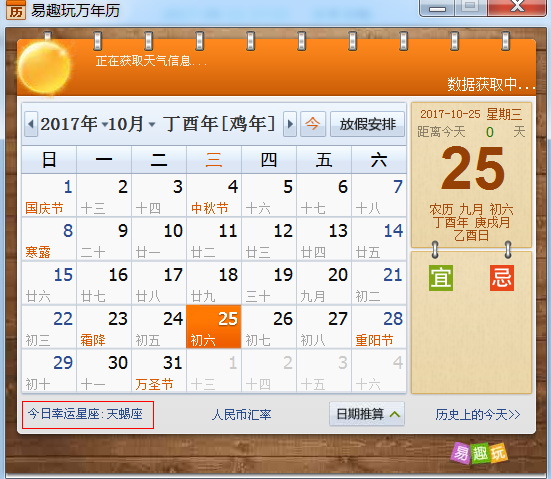
Task: Click the app icon in title bar
Action: click(16, 10)
